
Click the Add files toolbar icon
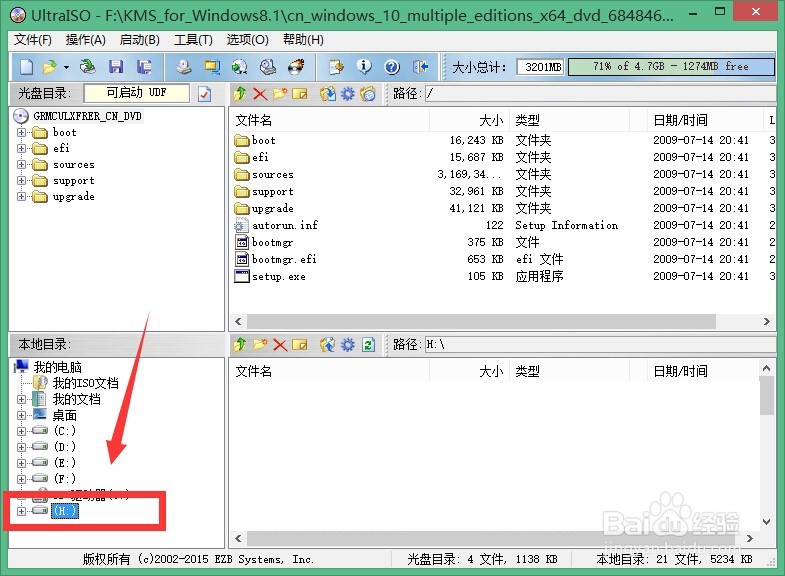click(336, 67)
